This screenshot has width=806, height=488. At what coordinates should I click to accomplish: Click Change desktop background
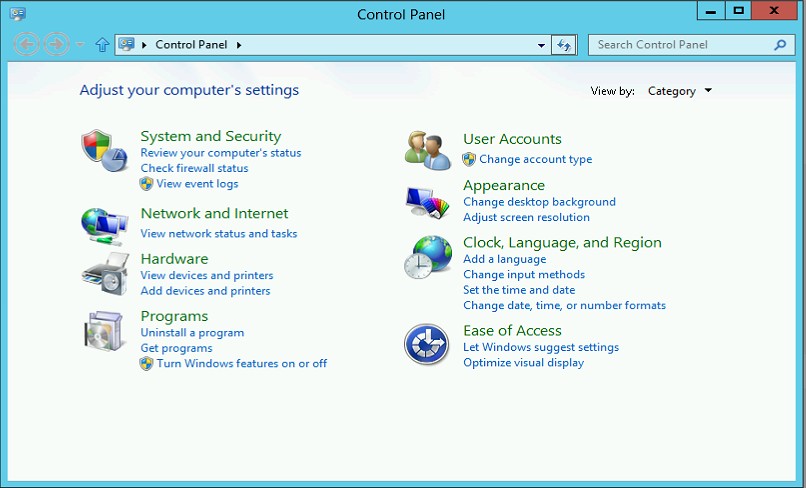(x=539, y=202)
